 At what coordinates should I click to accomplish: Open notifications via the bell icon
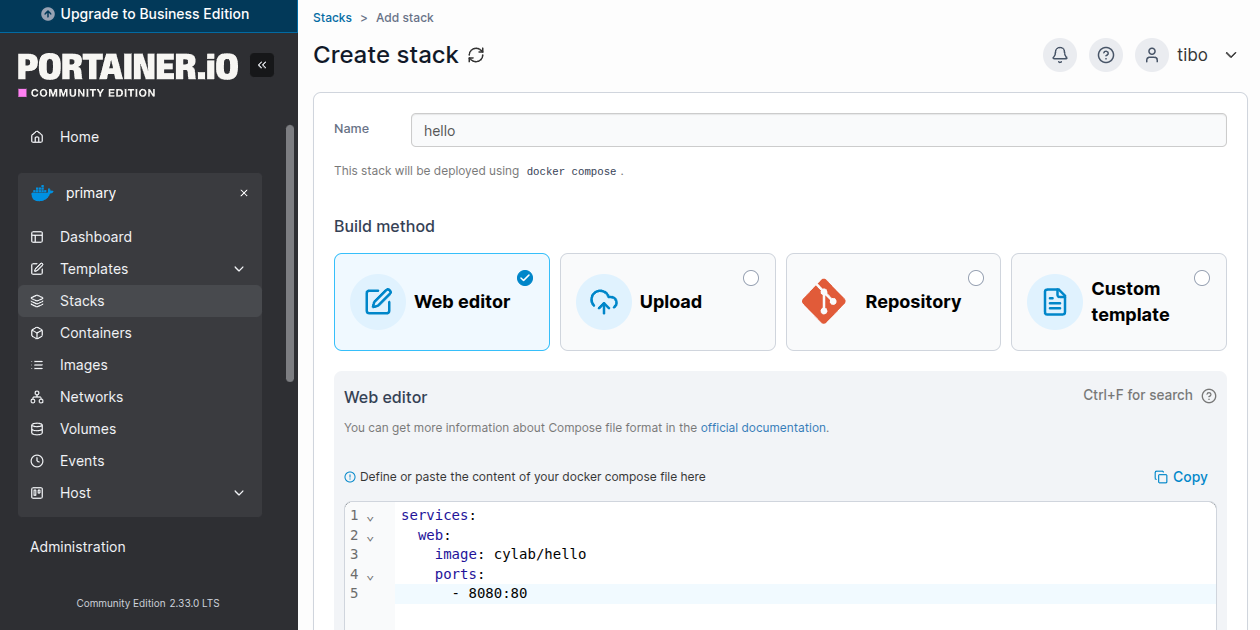click(1060, 55)
